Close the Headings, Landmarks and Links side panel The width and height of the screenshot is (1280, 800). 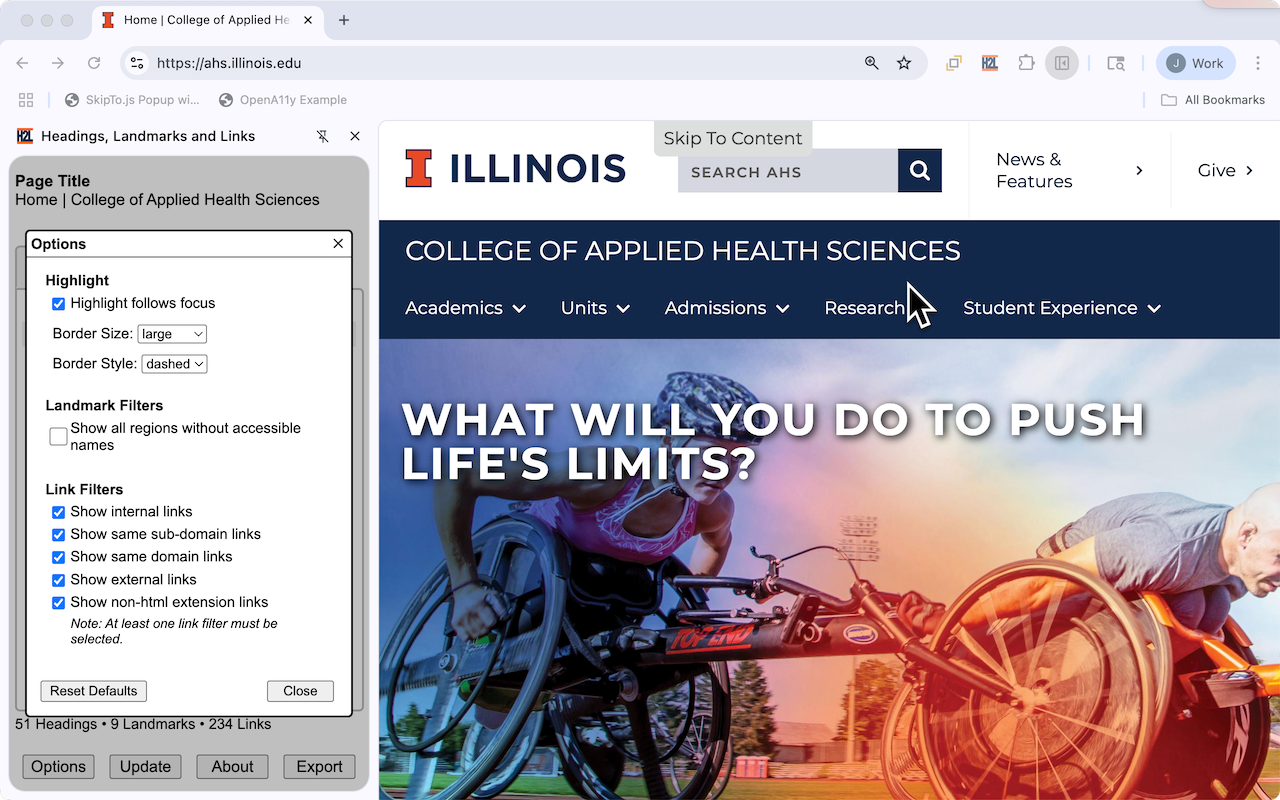[x=355, y=136]
